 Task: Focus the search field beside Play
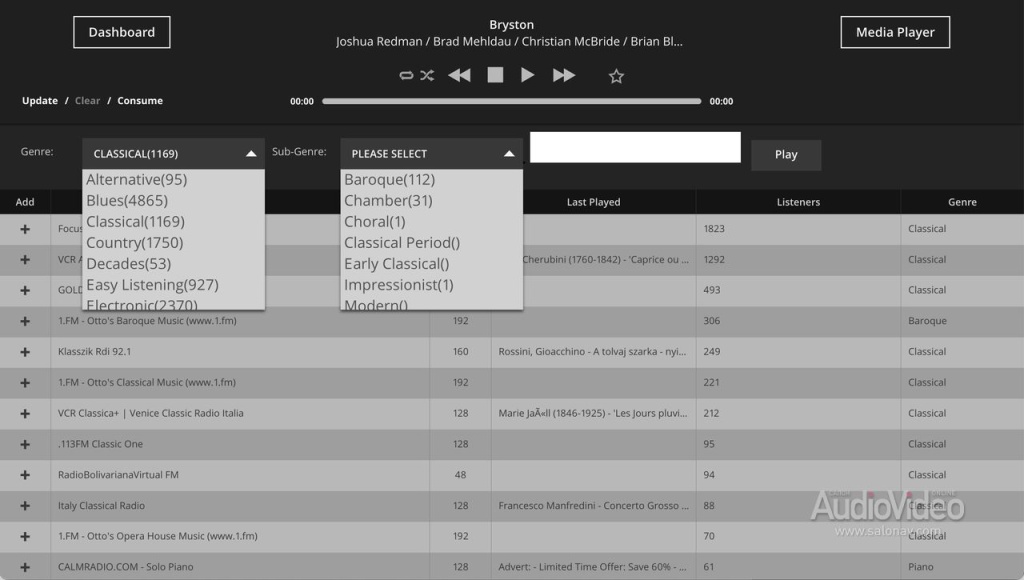pyautogui.click(x=635, y=147)
